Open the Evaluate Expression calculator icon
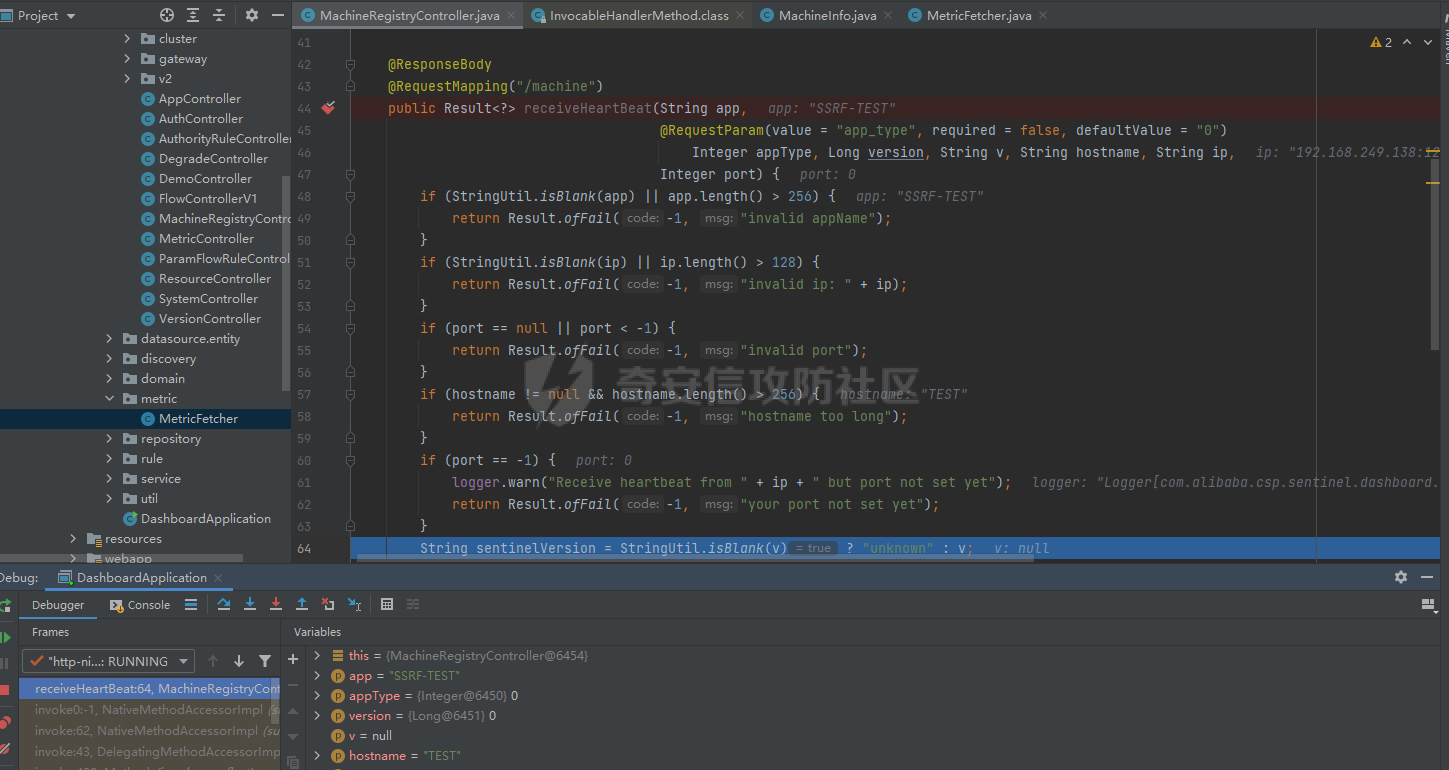The width and height of the screenshot is (1449, 770). point(387,604)
